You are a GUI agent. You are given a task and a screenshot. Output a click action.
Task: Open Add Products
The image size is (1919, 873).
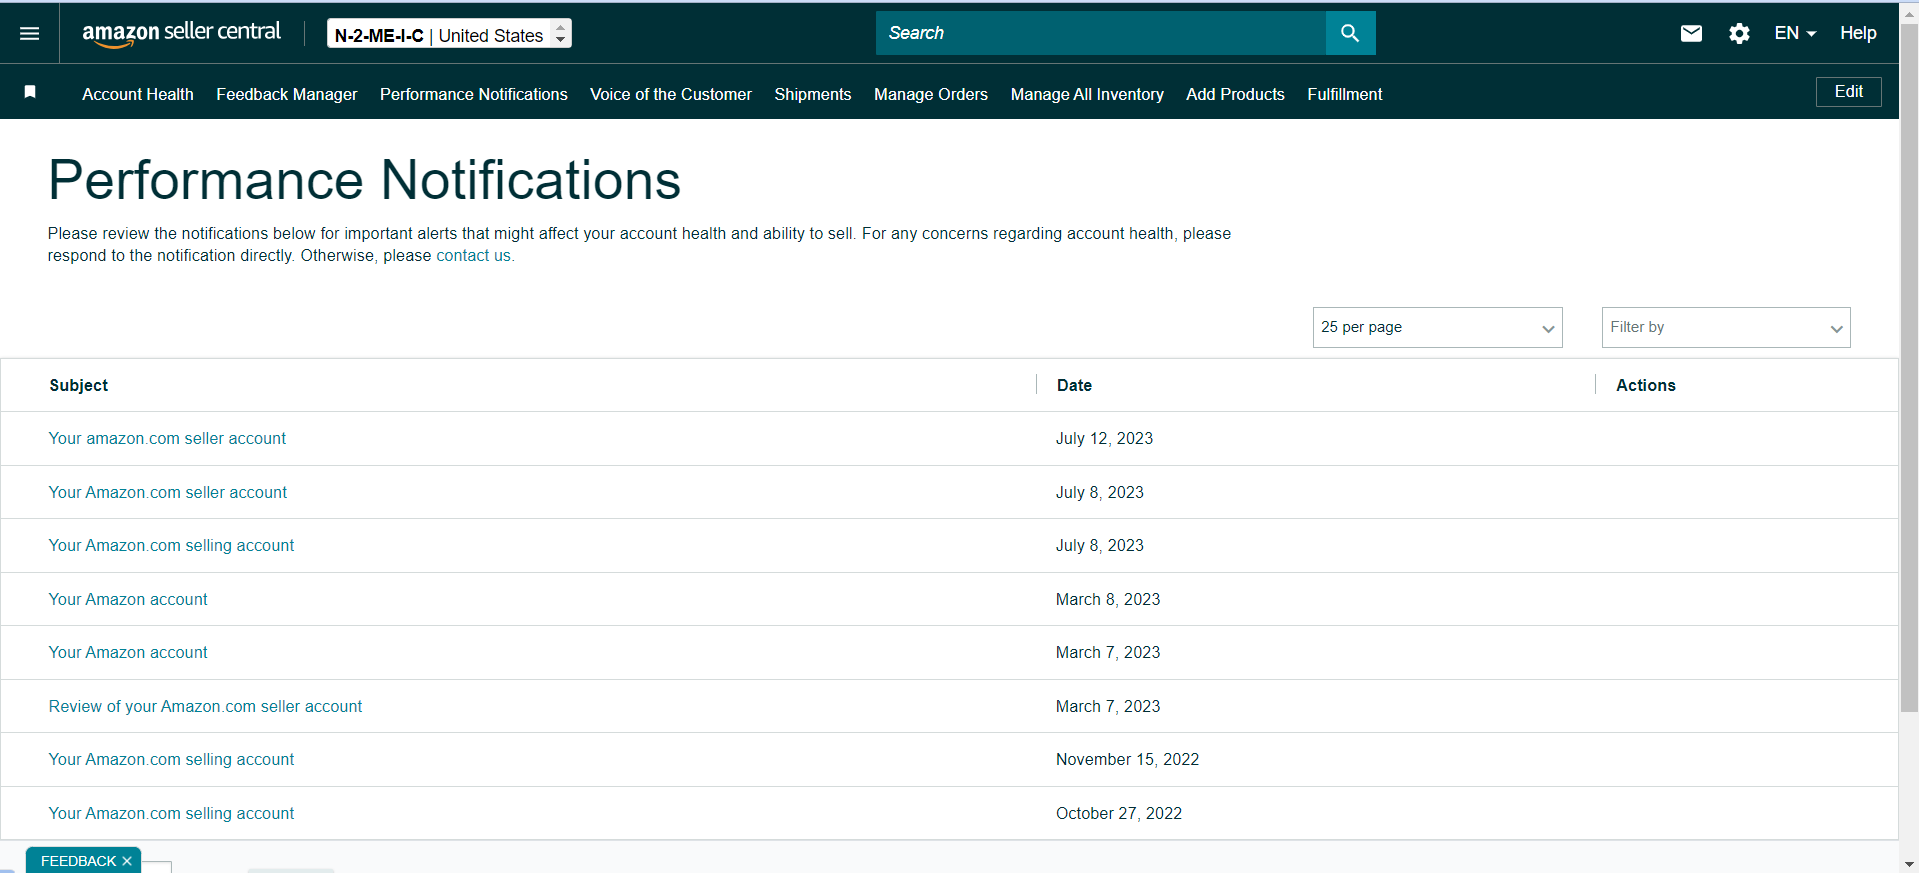[x=1235, y=94]
